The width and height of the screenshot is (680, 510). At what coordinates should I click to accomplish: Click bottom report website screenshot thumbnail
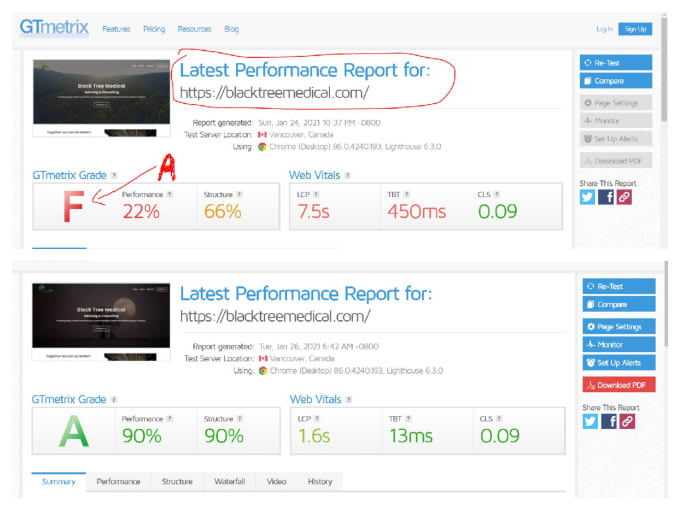101,322
